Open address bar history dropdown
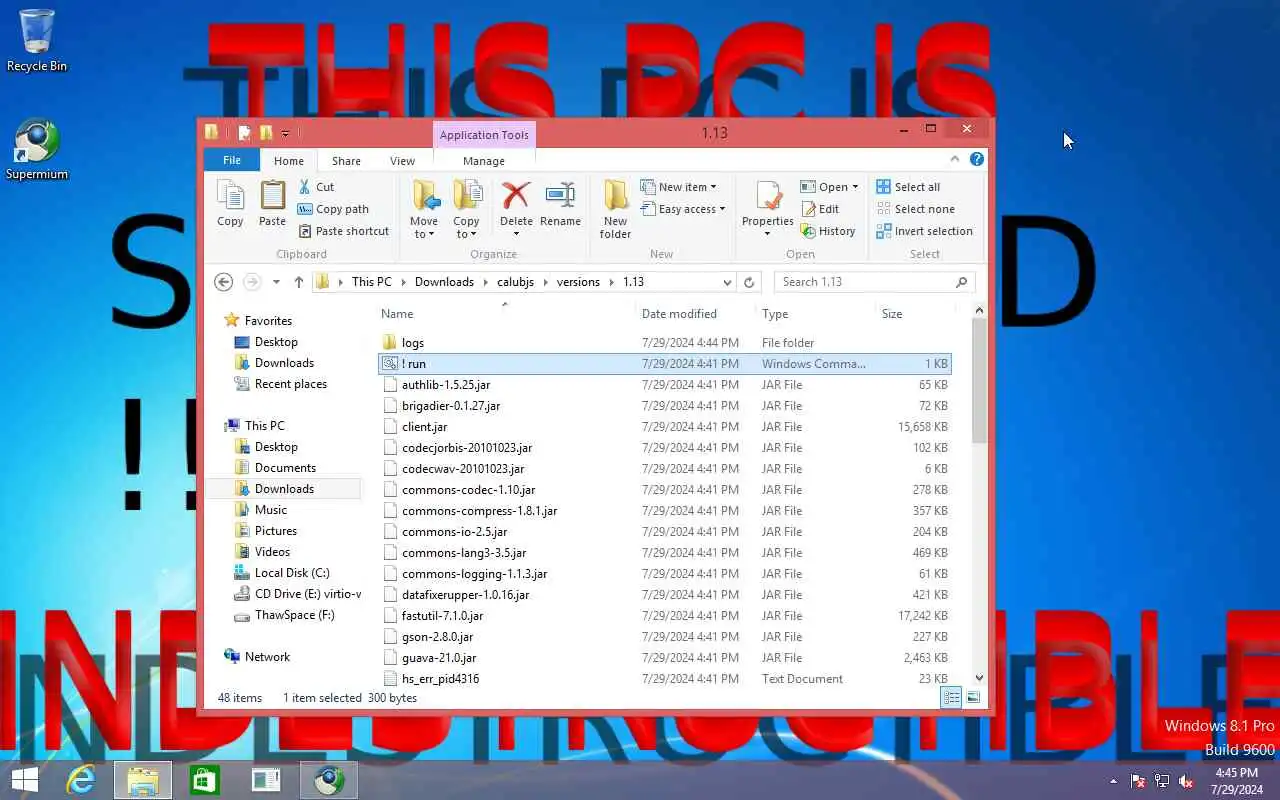The height and width of the screenshot is (800, 1280). point(727,282)
